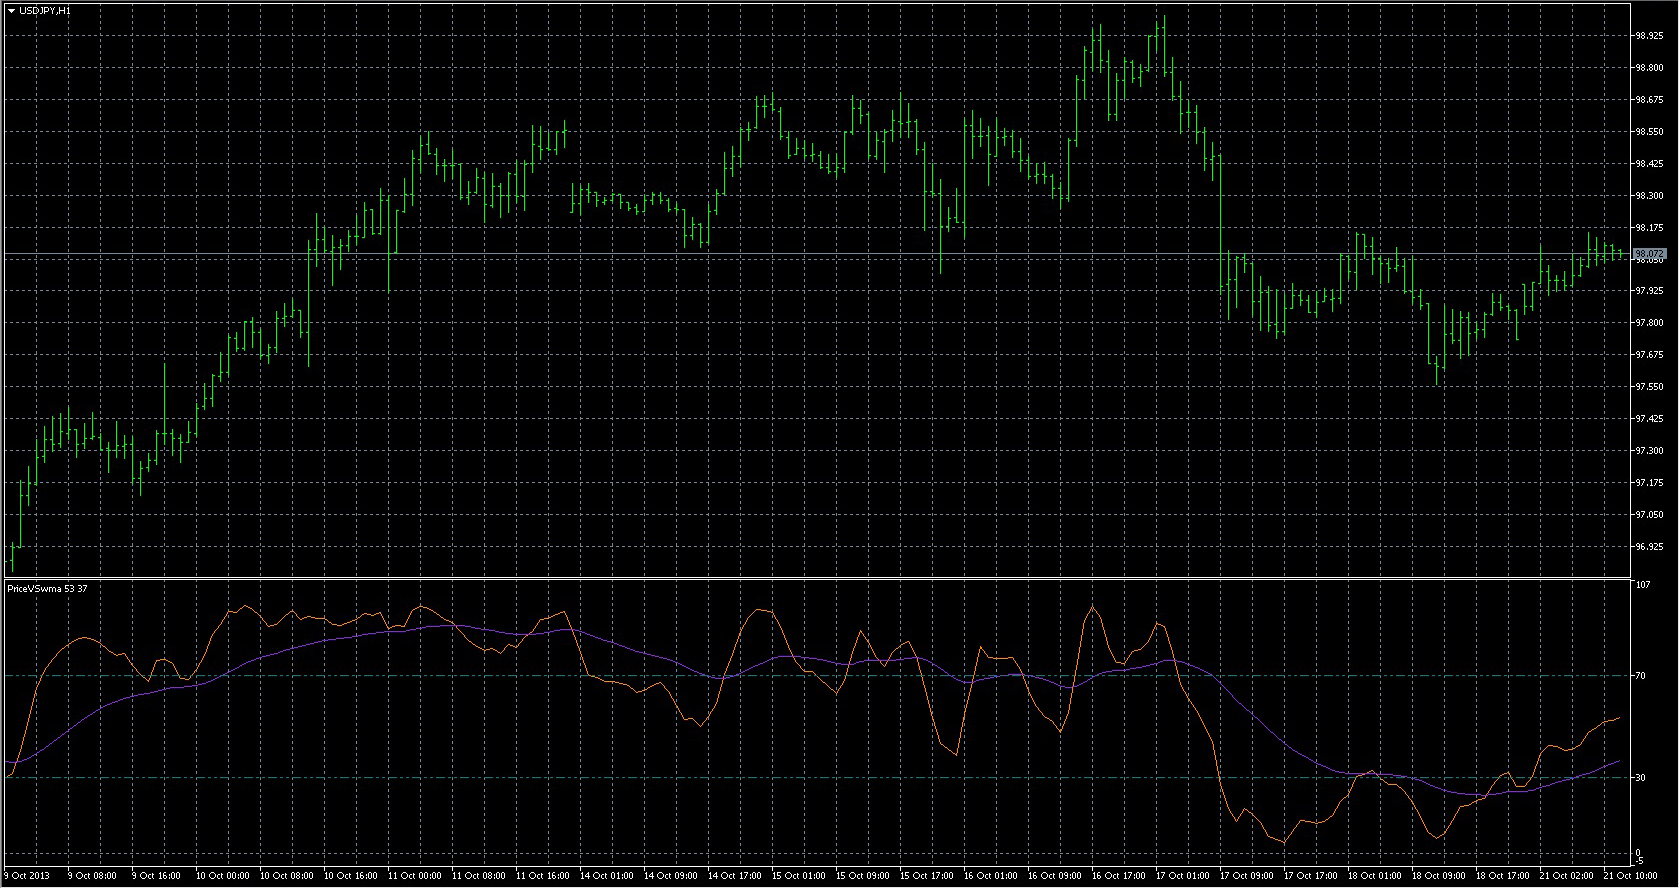Click the 107 maximum on indicator scale
This screenshot has width=1680, height=888.
pos(1642,585)
